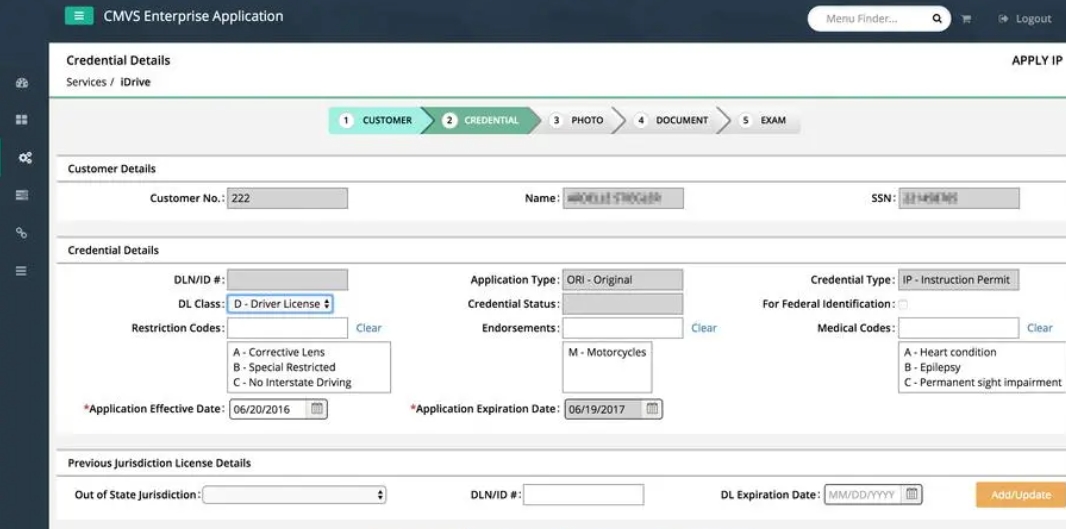Open the dashboard icon in sidebar
This screenshot has height=529, width=1066.
click(22, 83)
